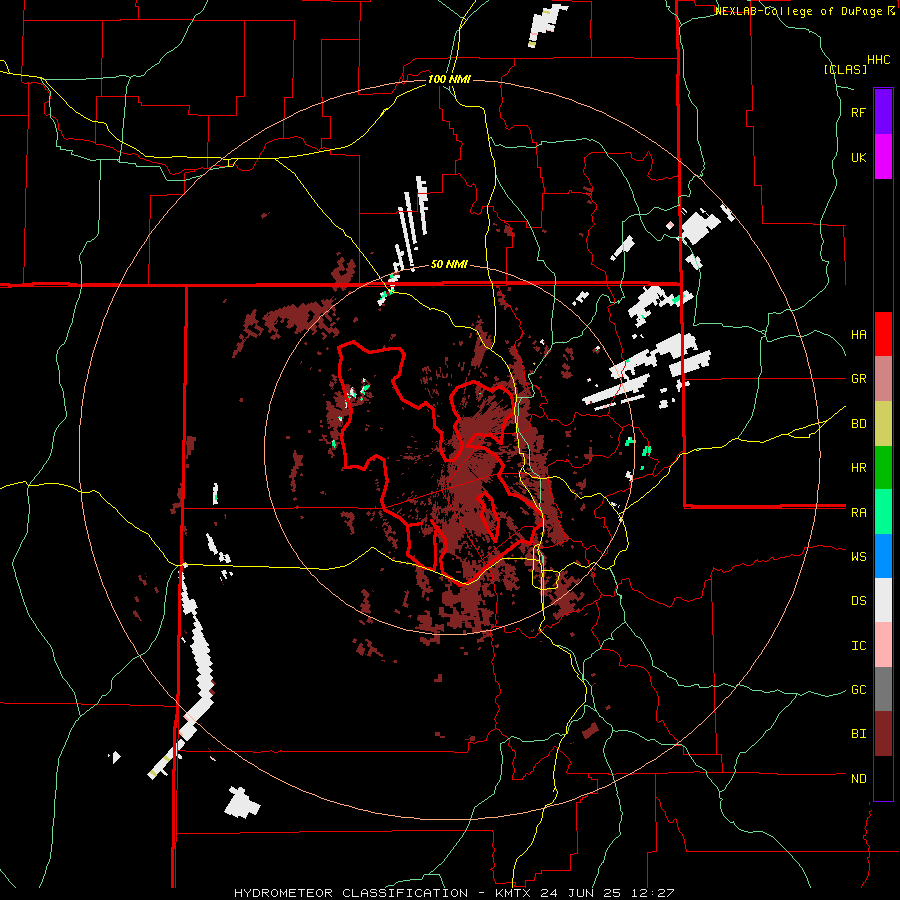Viewport: 900px width, 900px height.
Task: Click the HA legend label
Action: tap(859, 335)
